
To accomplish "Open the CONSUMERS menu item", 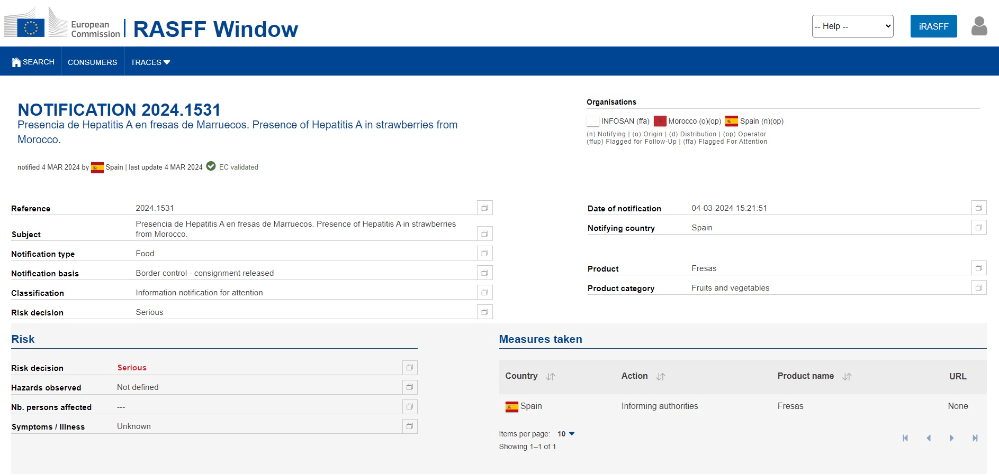I will [x=93, y=62].
